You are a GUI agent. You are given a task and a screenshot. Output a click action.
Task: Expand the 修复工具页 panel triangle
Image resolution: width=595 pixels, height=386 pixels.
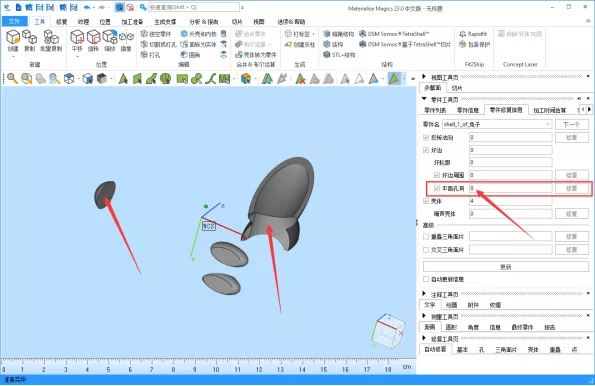point(424,338)
